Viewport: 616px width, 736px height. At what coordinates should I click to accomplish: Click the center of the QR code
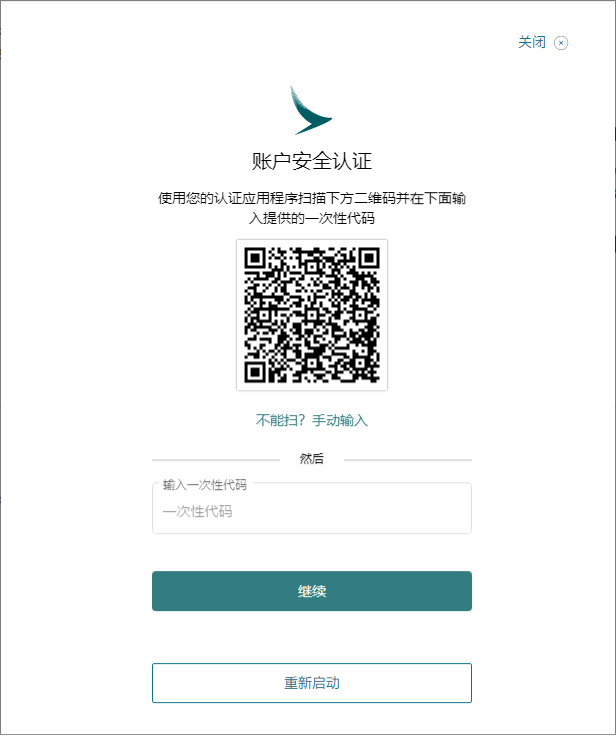312,314
